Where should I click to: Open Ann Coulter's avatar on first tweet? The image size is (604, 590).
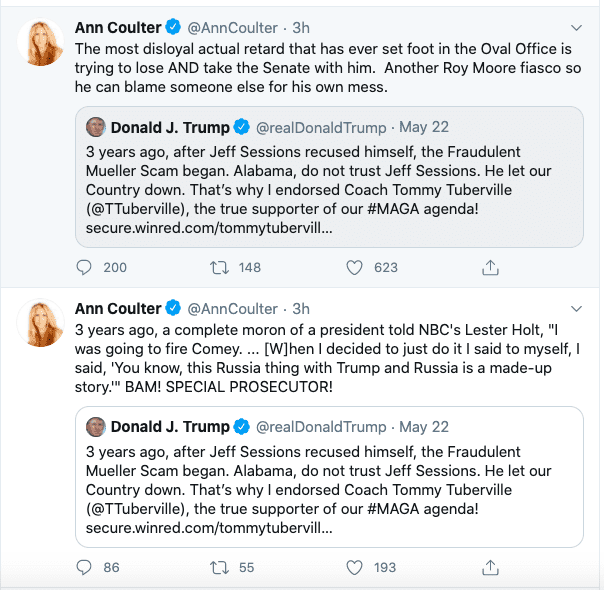tap(43, 43)
